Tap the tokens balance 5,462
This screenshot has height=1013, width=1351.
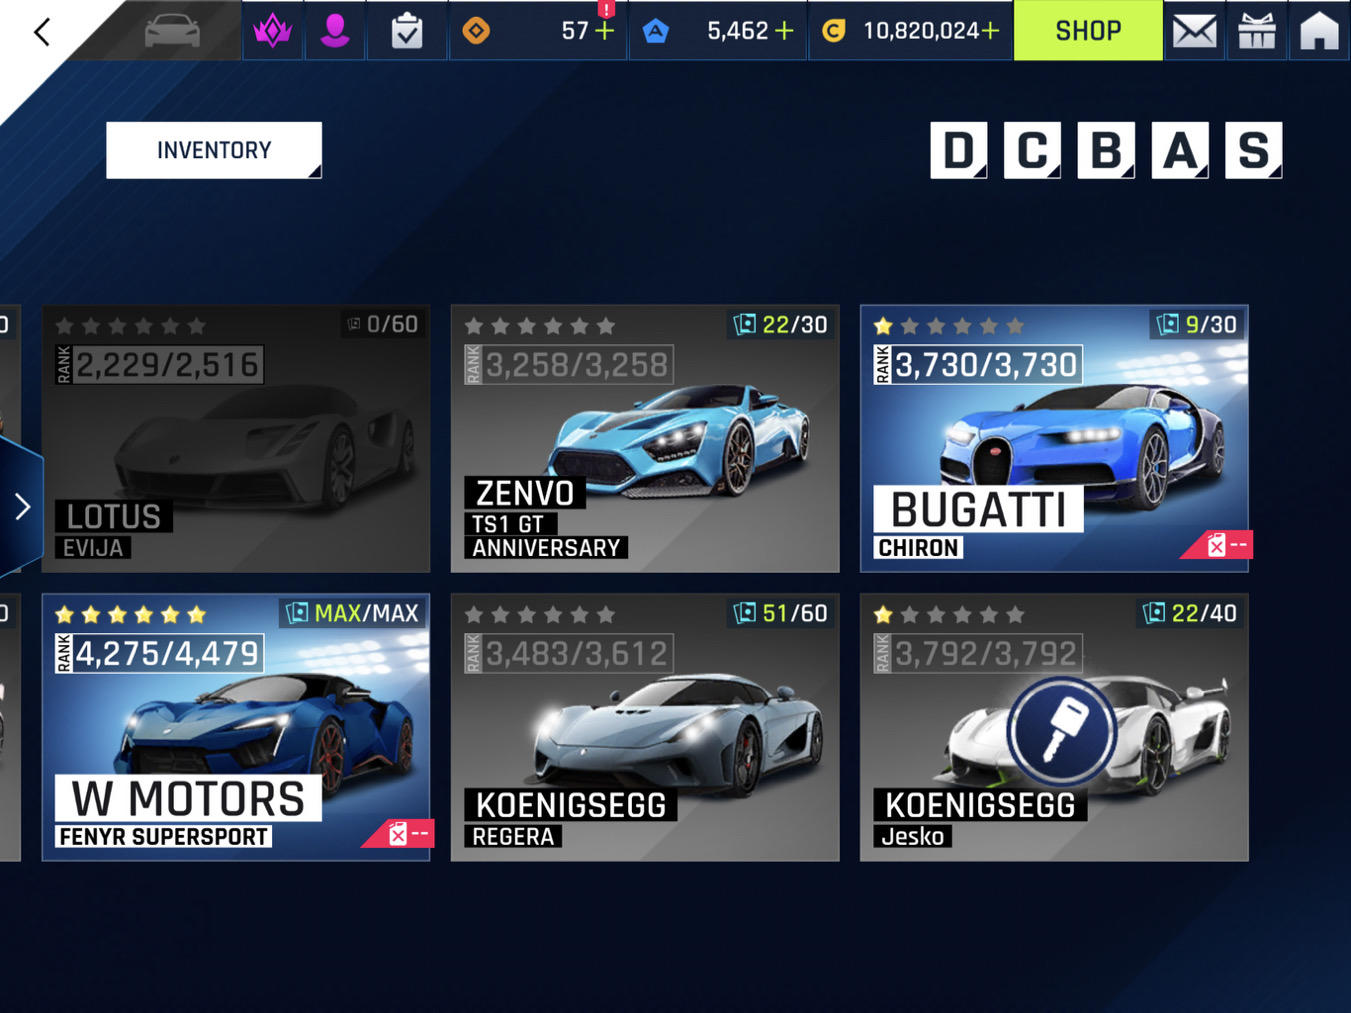click(737, 31)
